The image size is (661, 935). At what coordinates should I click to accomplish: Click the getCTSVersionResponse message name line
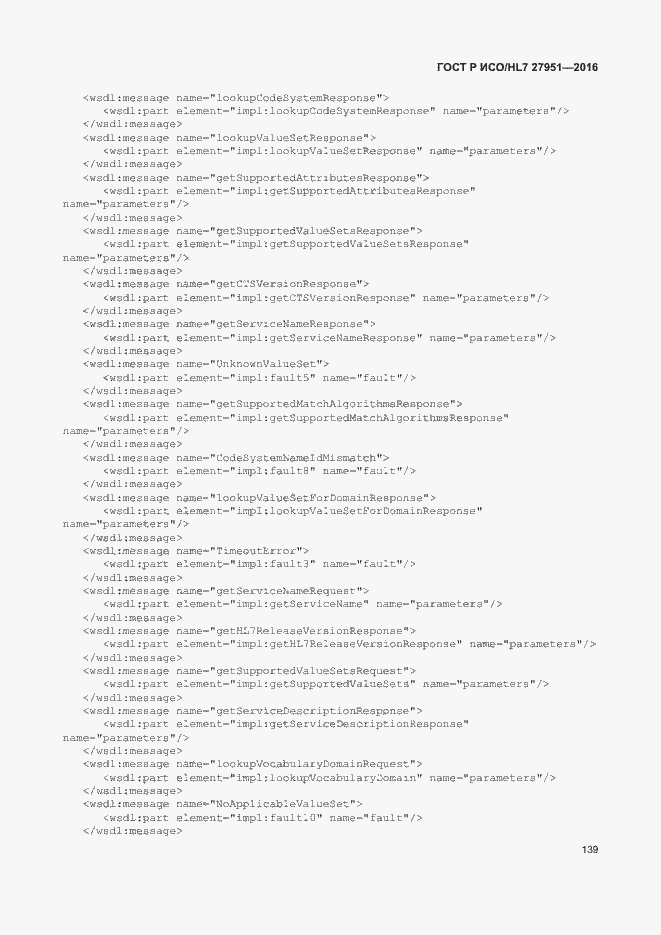(x=226, y=284)
